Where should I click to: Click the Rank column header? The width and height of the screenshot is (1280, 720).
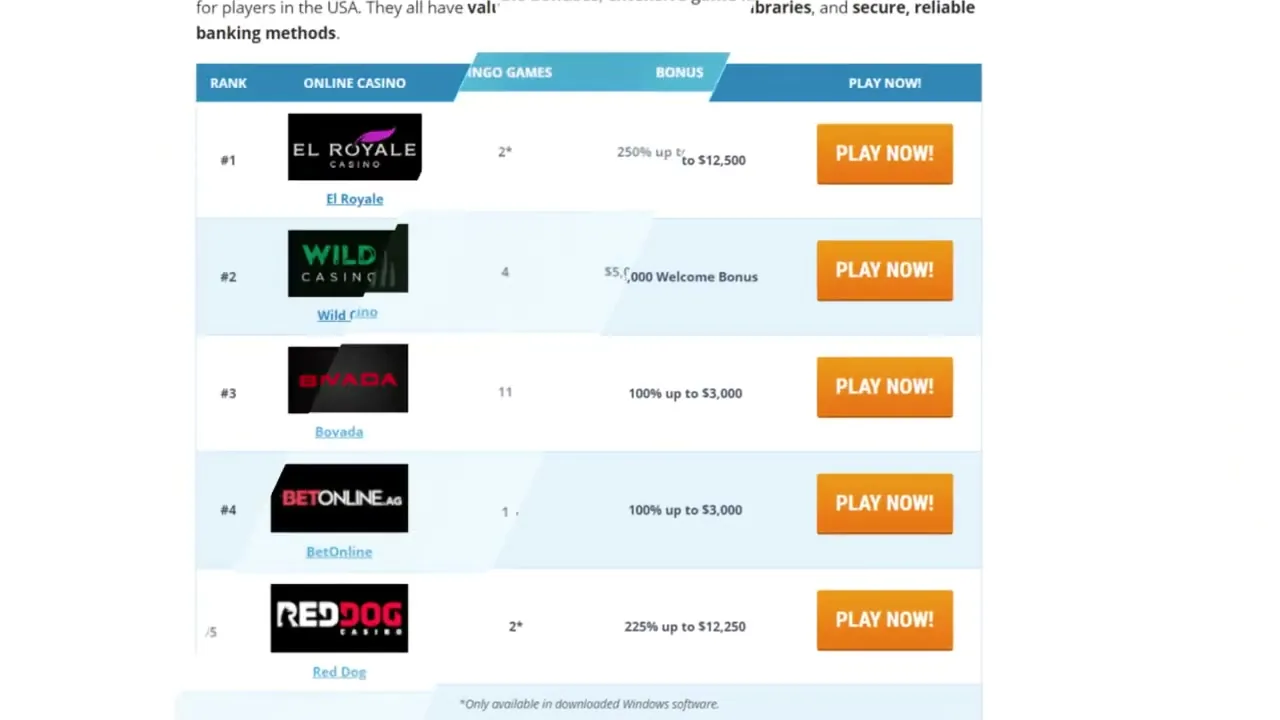point(228,83)
